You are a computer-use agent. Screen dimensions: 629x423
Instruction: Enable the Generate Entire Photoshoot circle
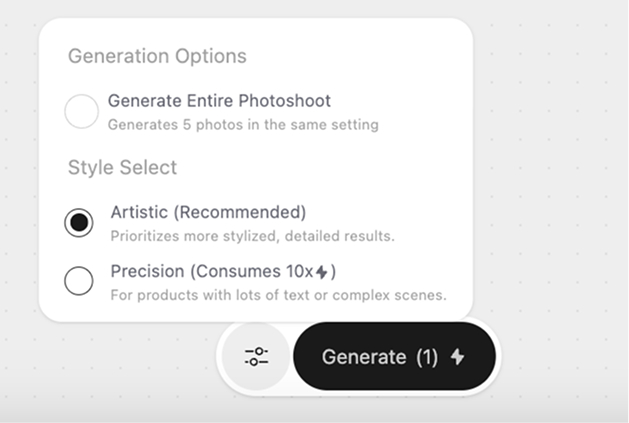[x=81, y=111]
